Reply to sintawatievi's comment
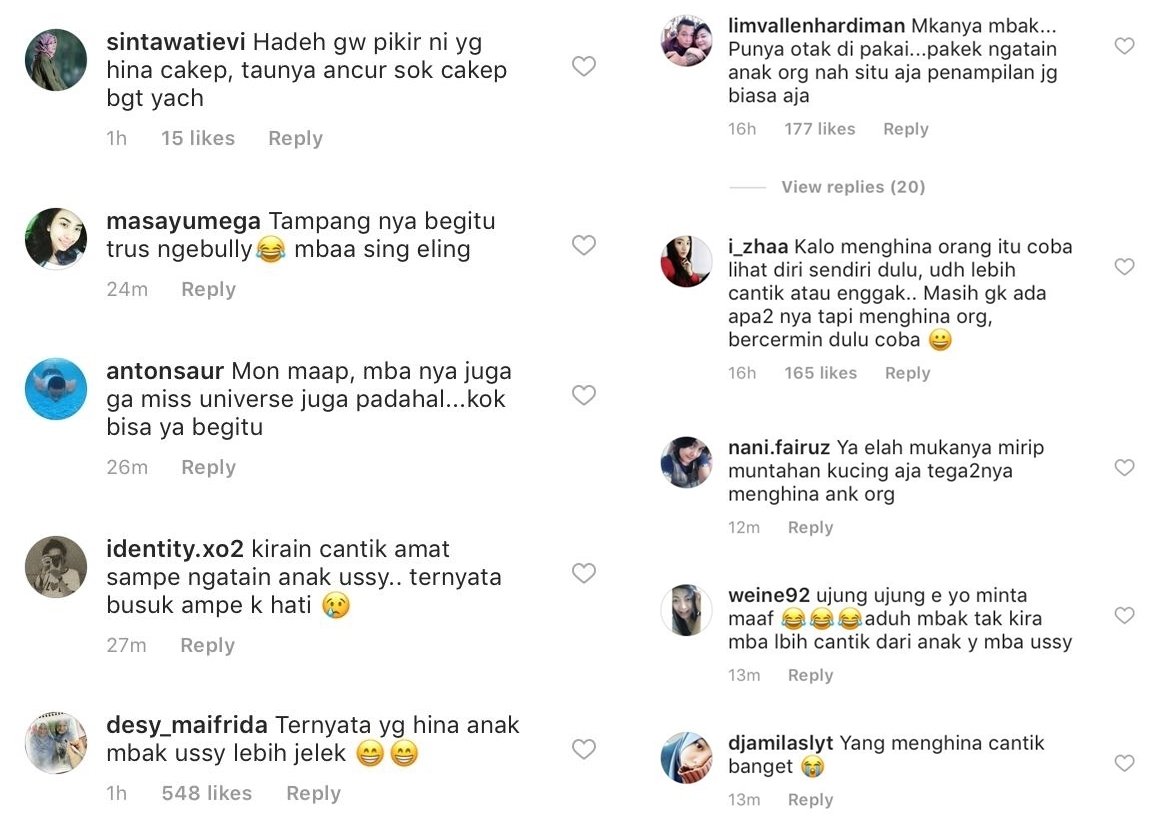1171x826 pixels. click(295, 138)
